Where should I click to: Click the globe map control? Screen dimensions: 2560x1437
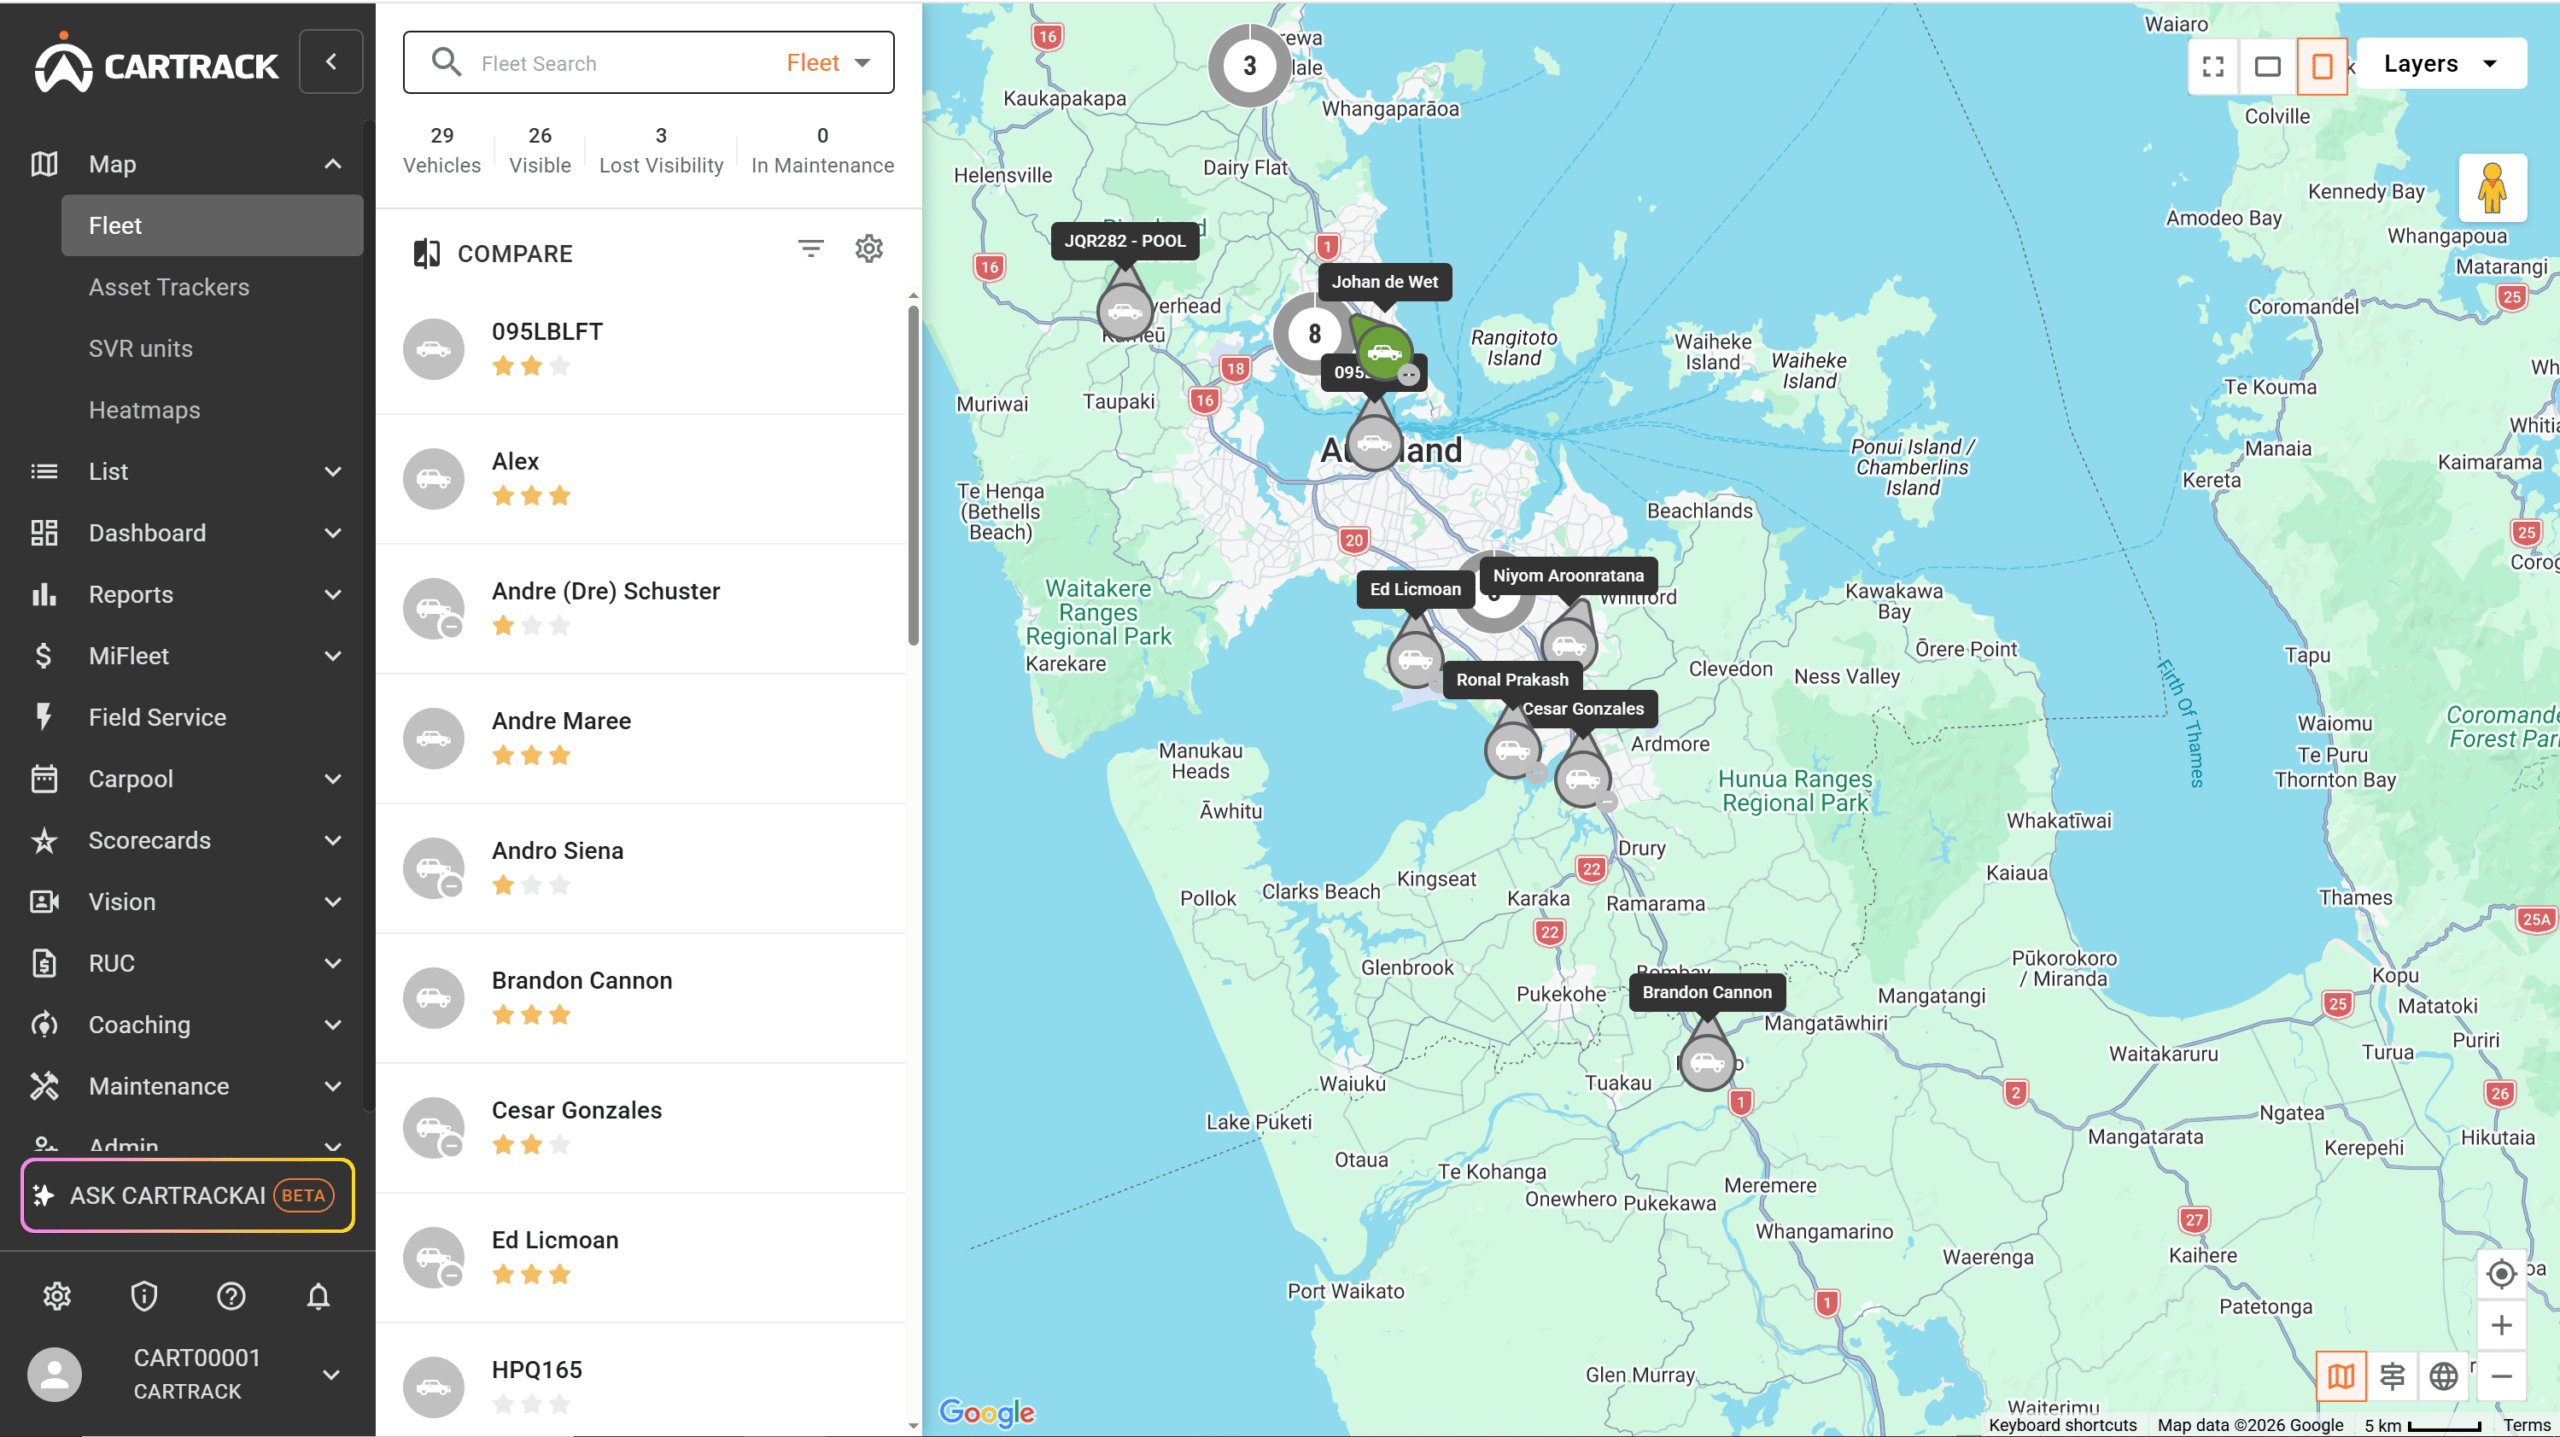[2443, 1375]
